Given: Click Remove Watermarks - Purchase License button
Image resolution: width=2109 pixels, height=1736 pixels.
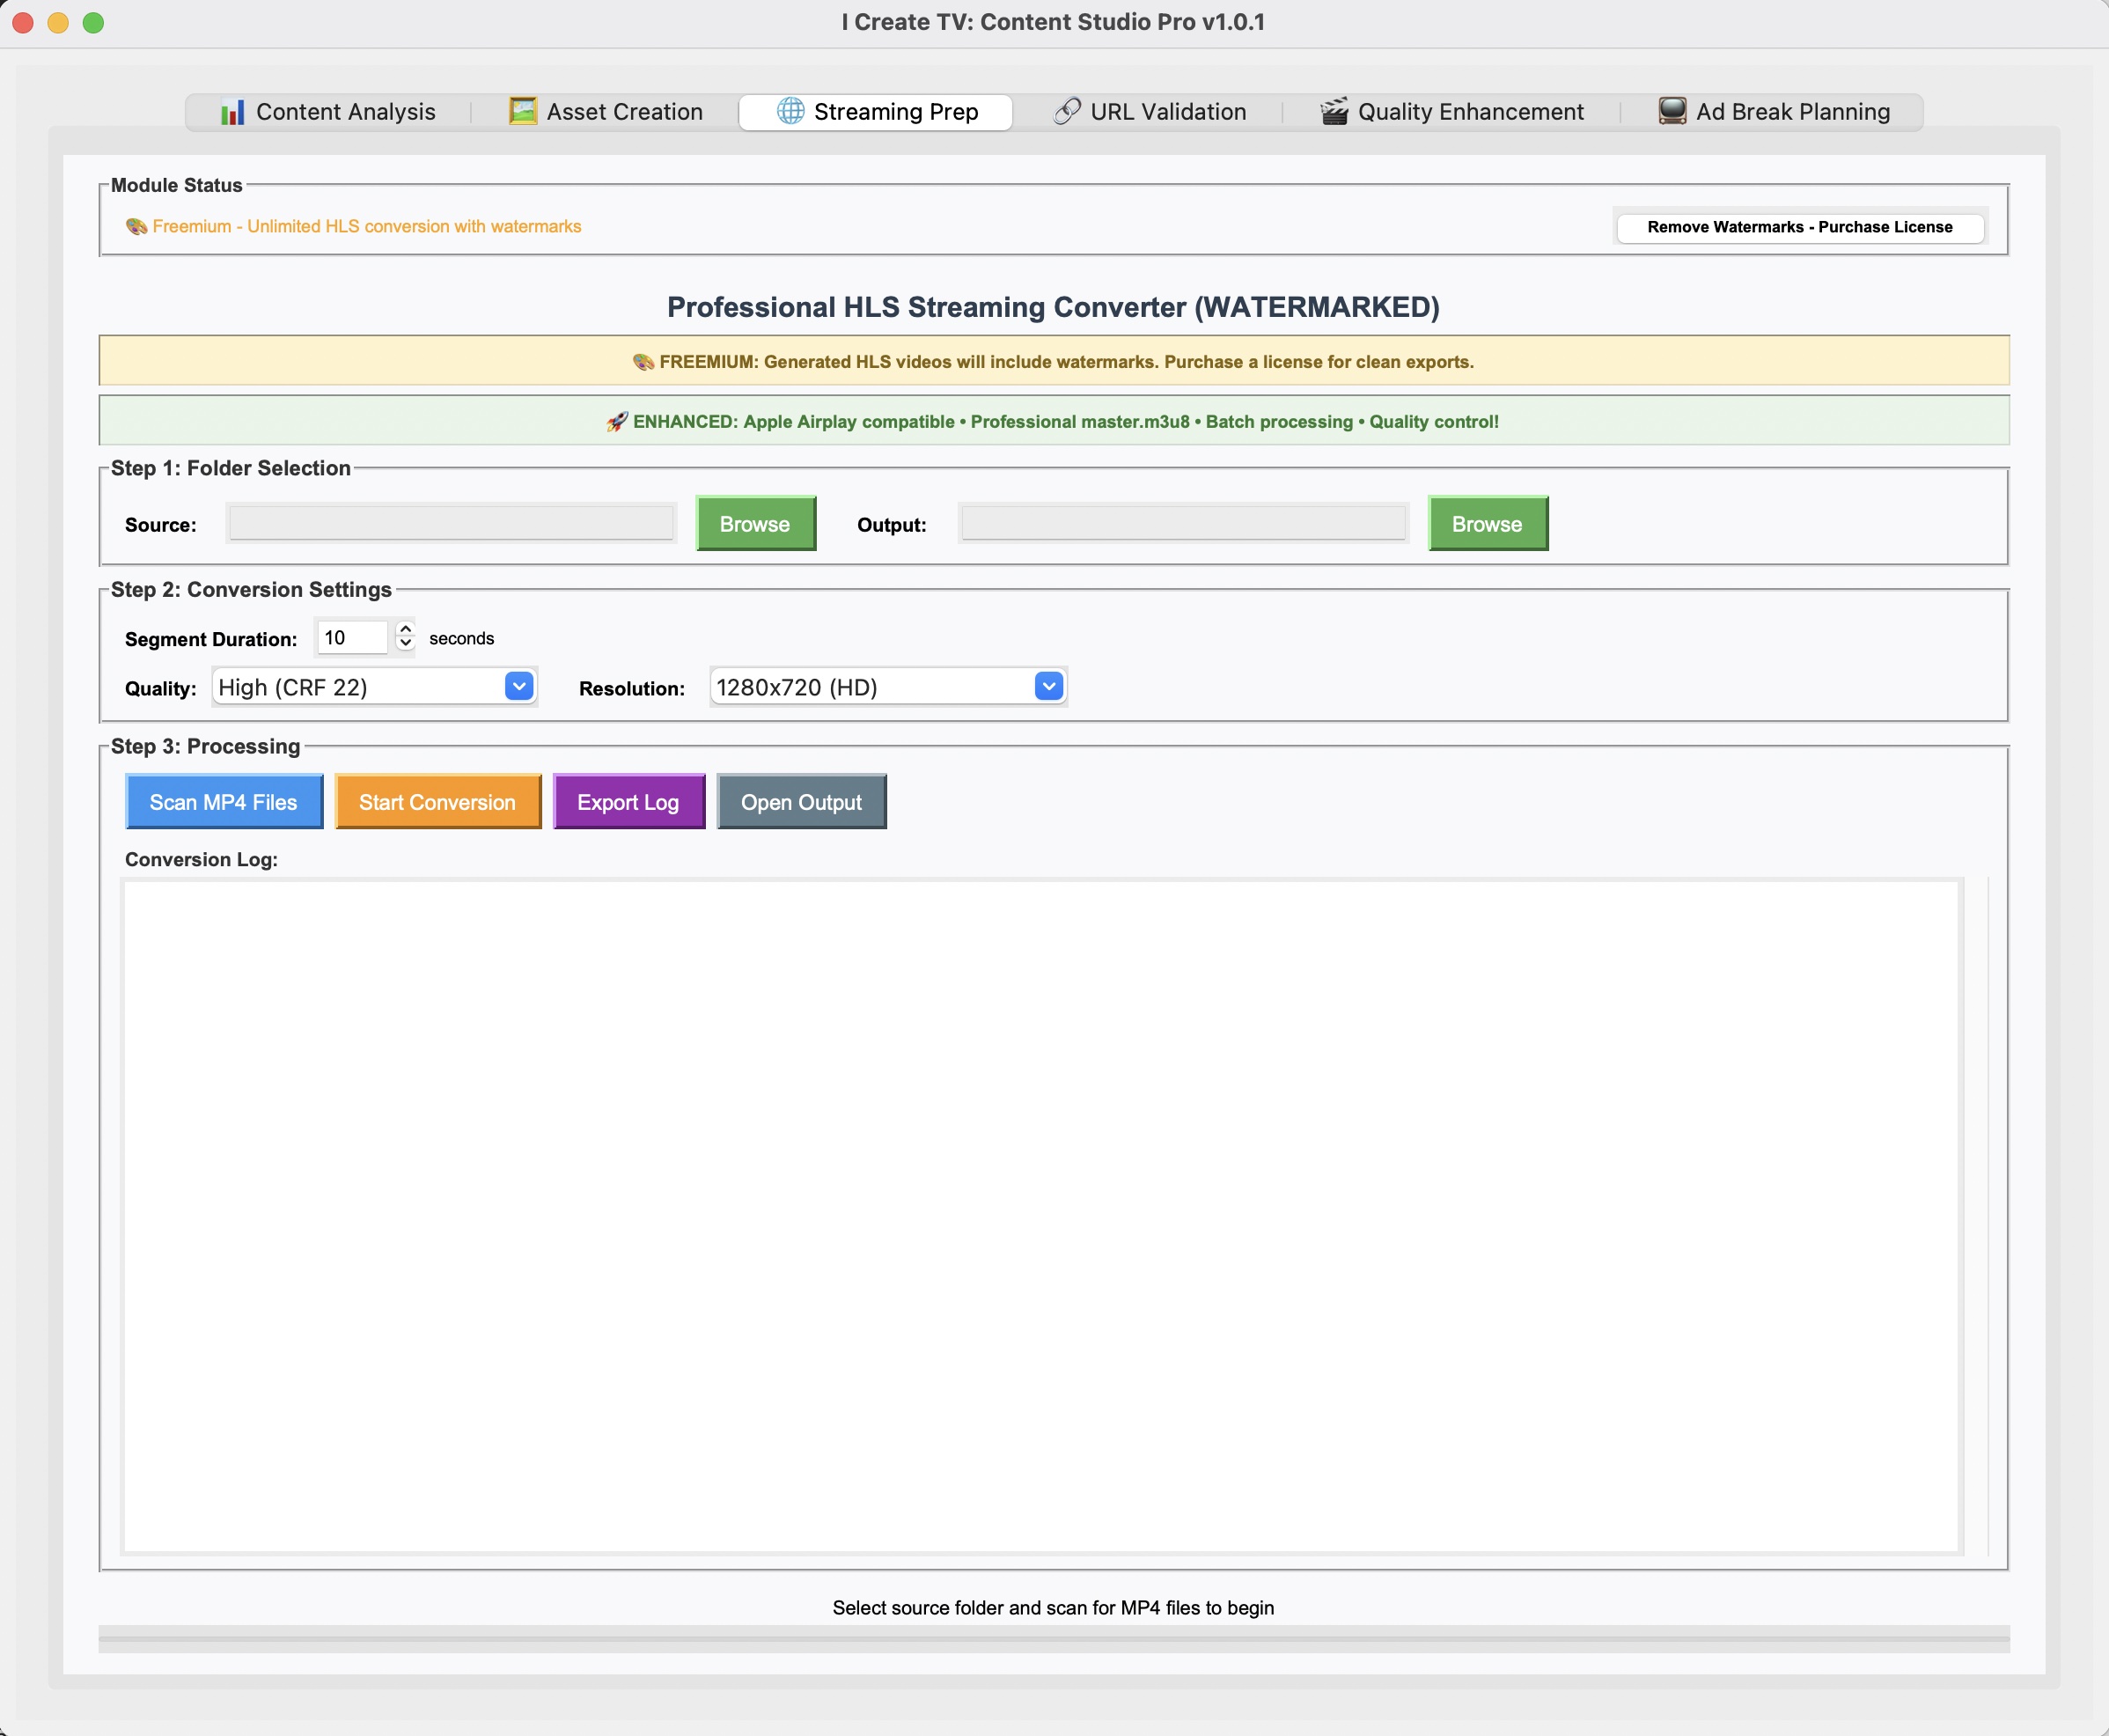Looking at the screenshot, I should (1799, 227).
